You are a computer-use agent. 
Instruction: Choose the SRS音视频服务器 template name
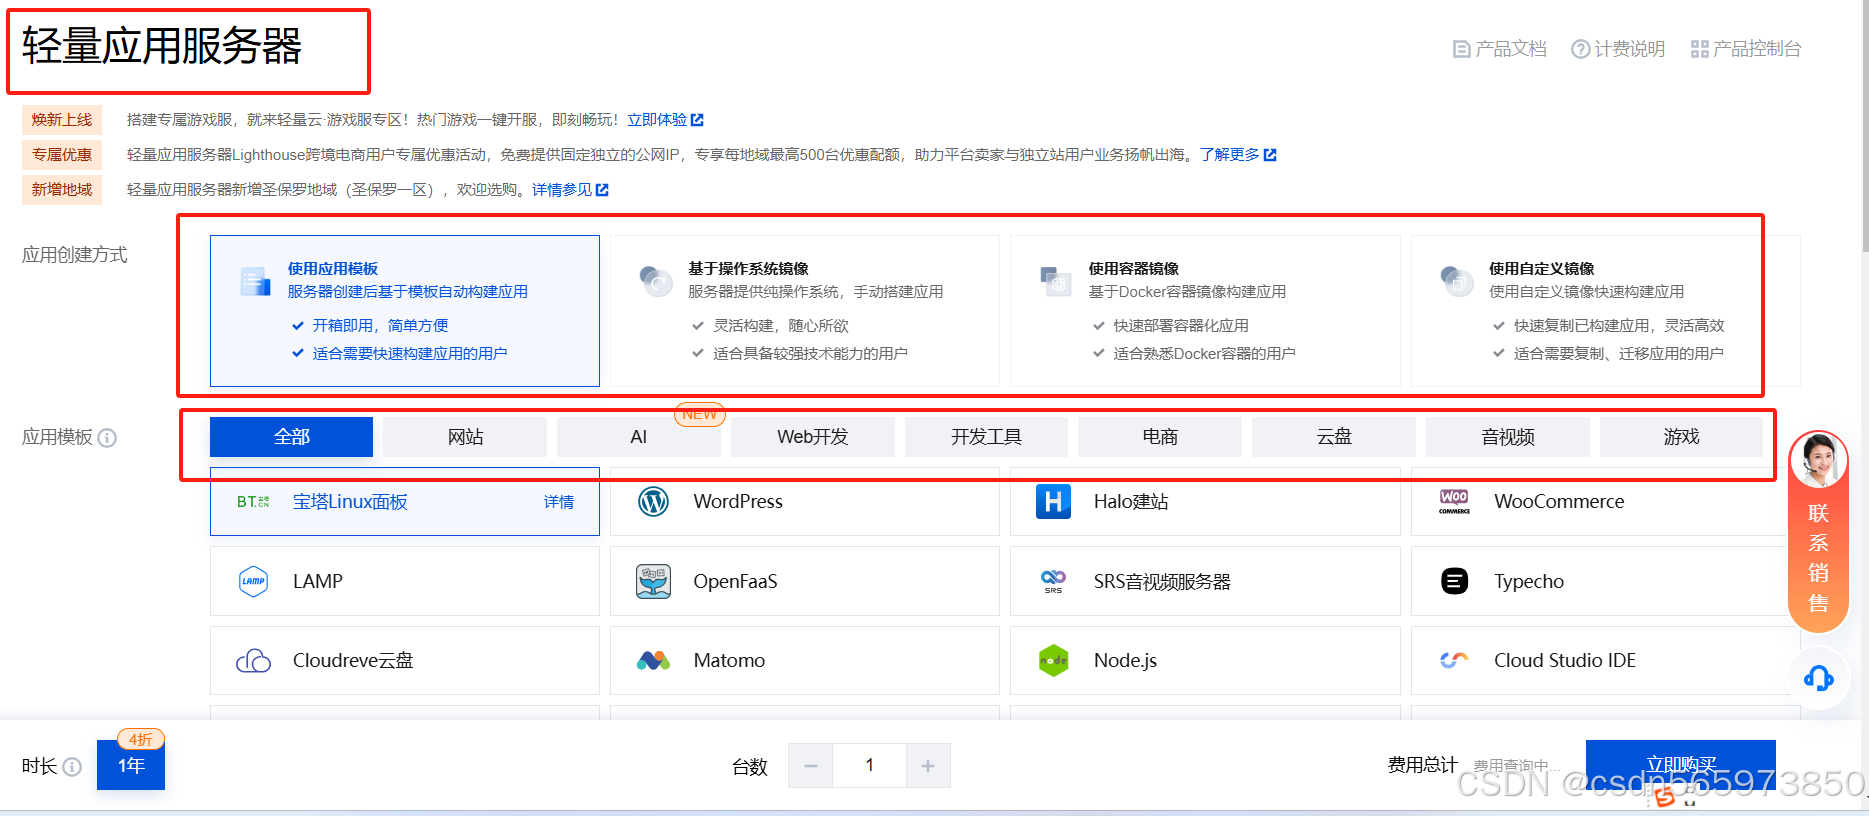tap(1162, 581)
